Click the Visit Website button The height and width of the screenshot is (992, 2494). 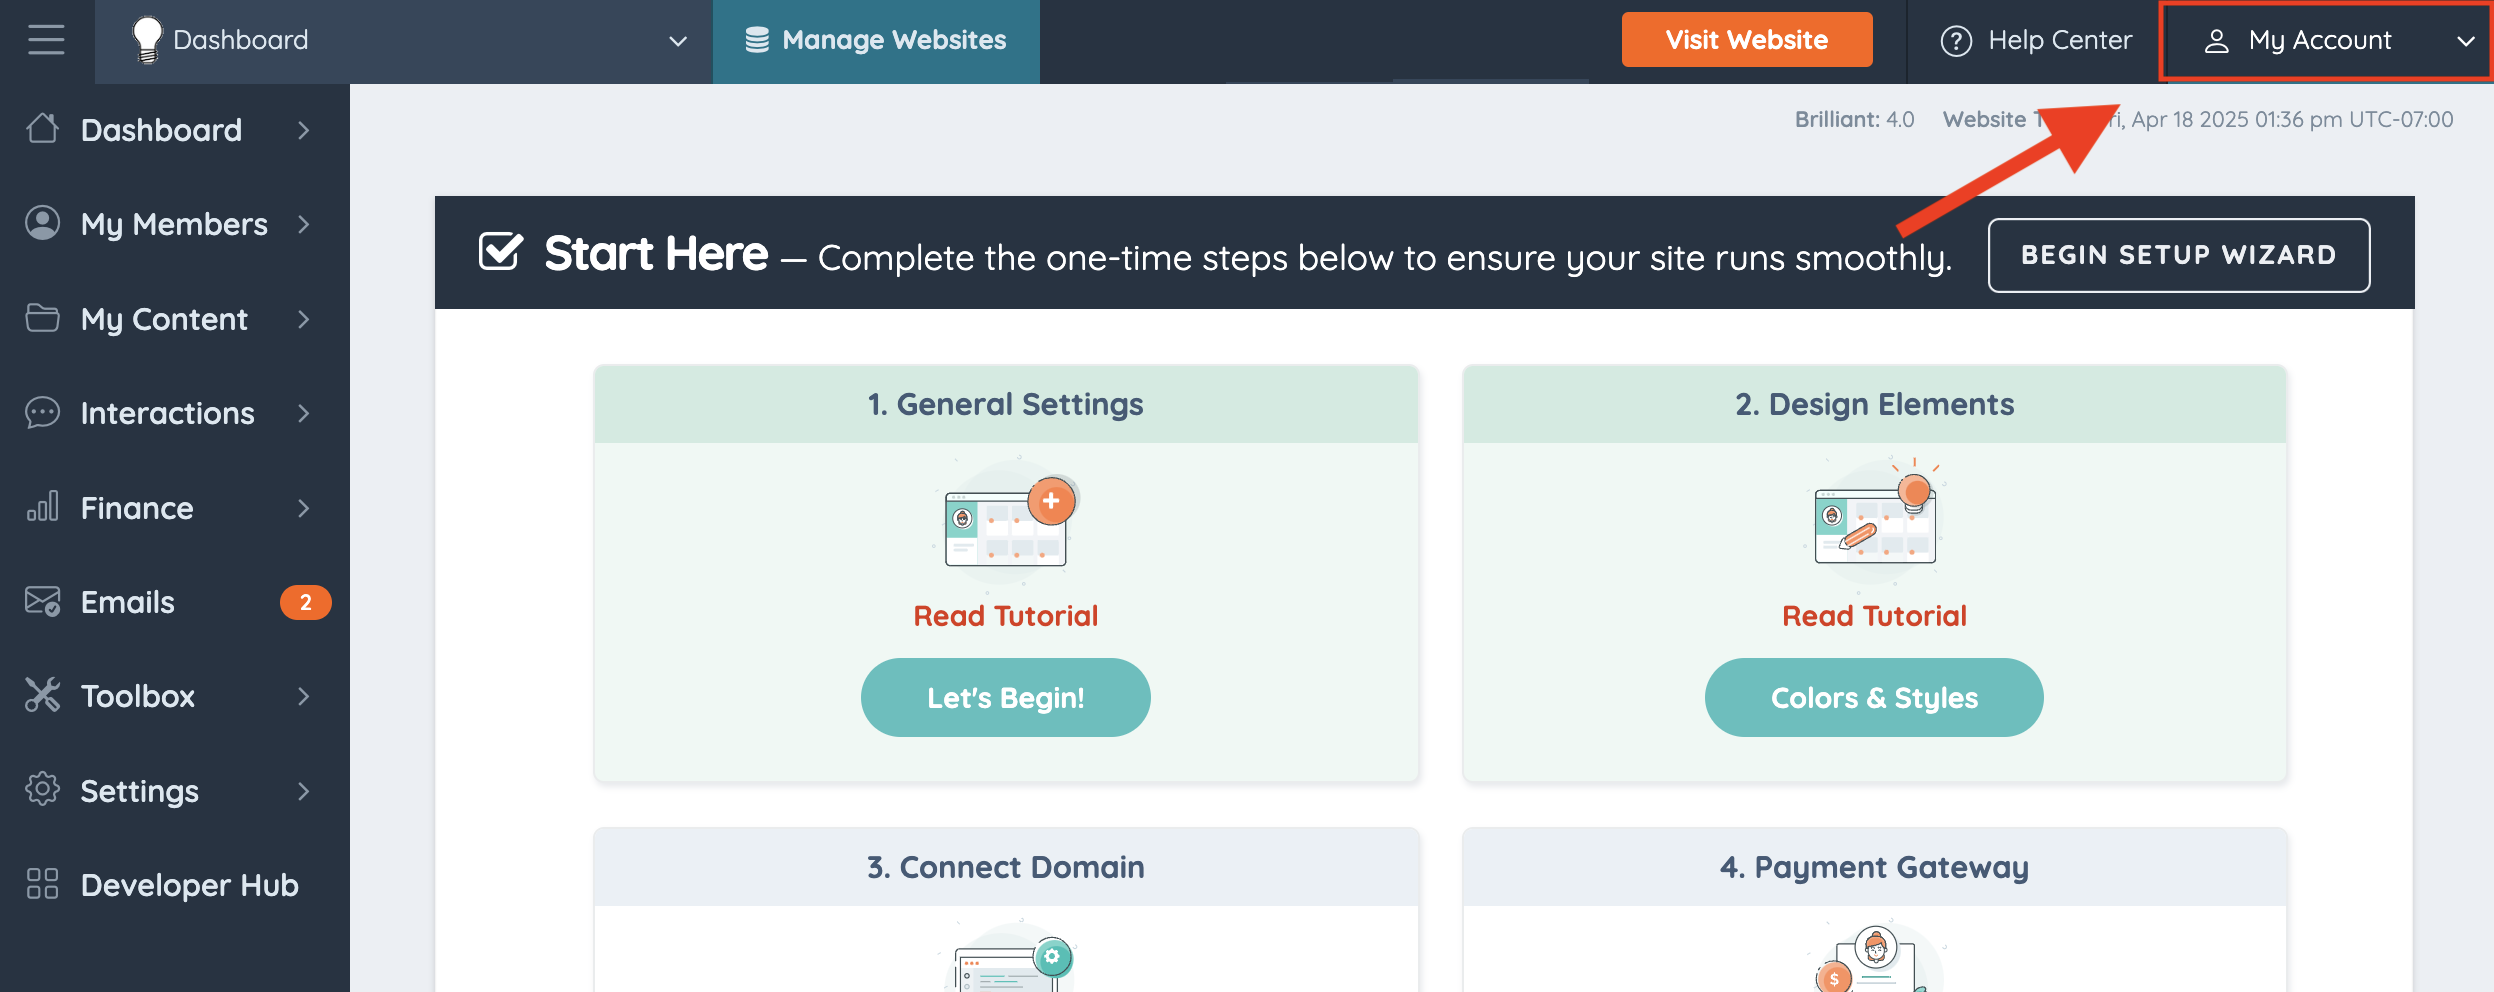point(1747,40)
